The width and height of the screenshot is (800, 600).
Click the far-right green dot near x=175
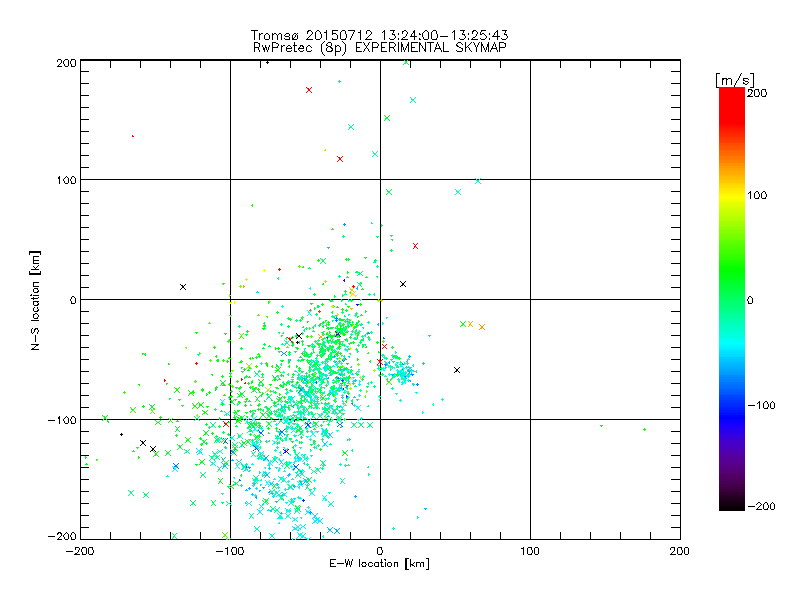(x=644, y=430)
